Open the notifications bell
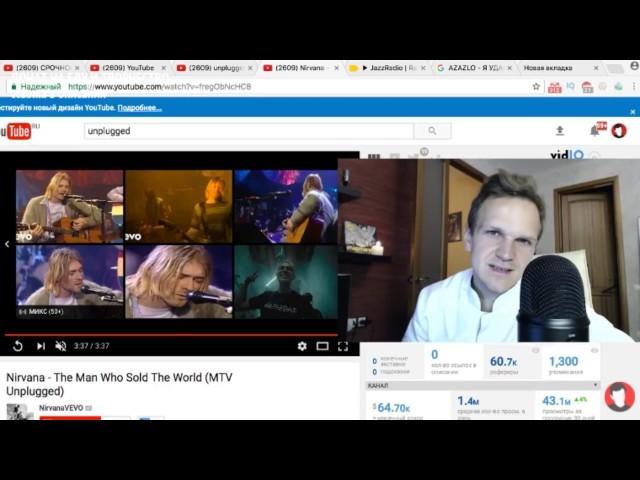Viewport: 640px width, 480px height. 595,131
